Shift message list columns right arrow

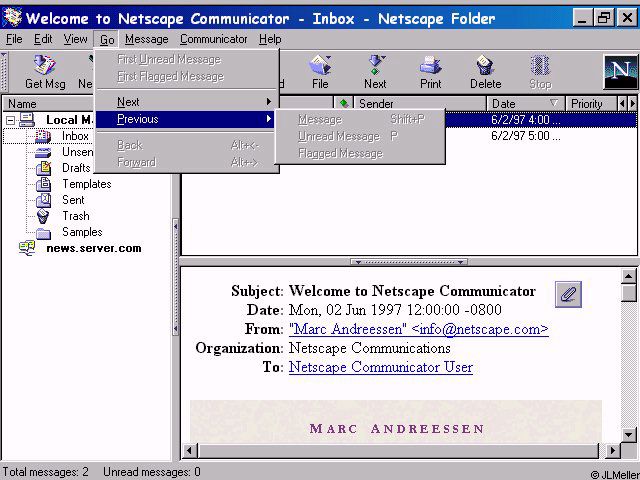point(632,103)
